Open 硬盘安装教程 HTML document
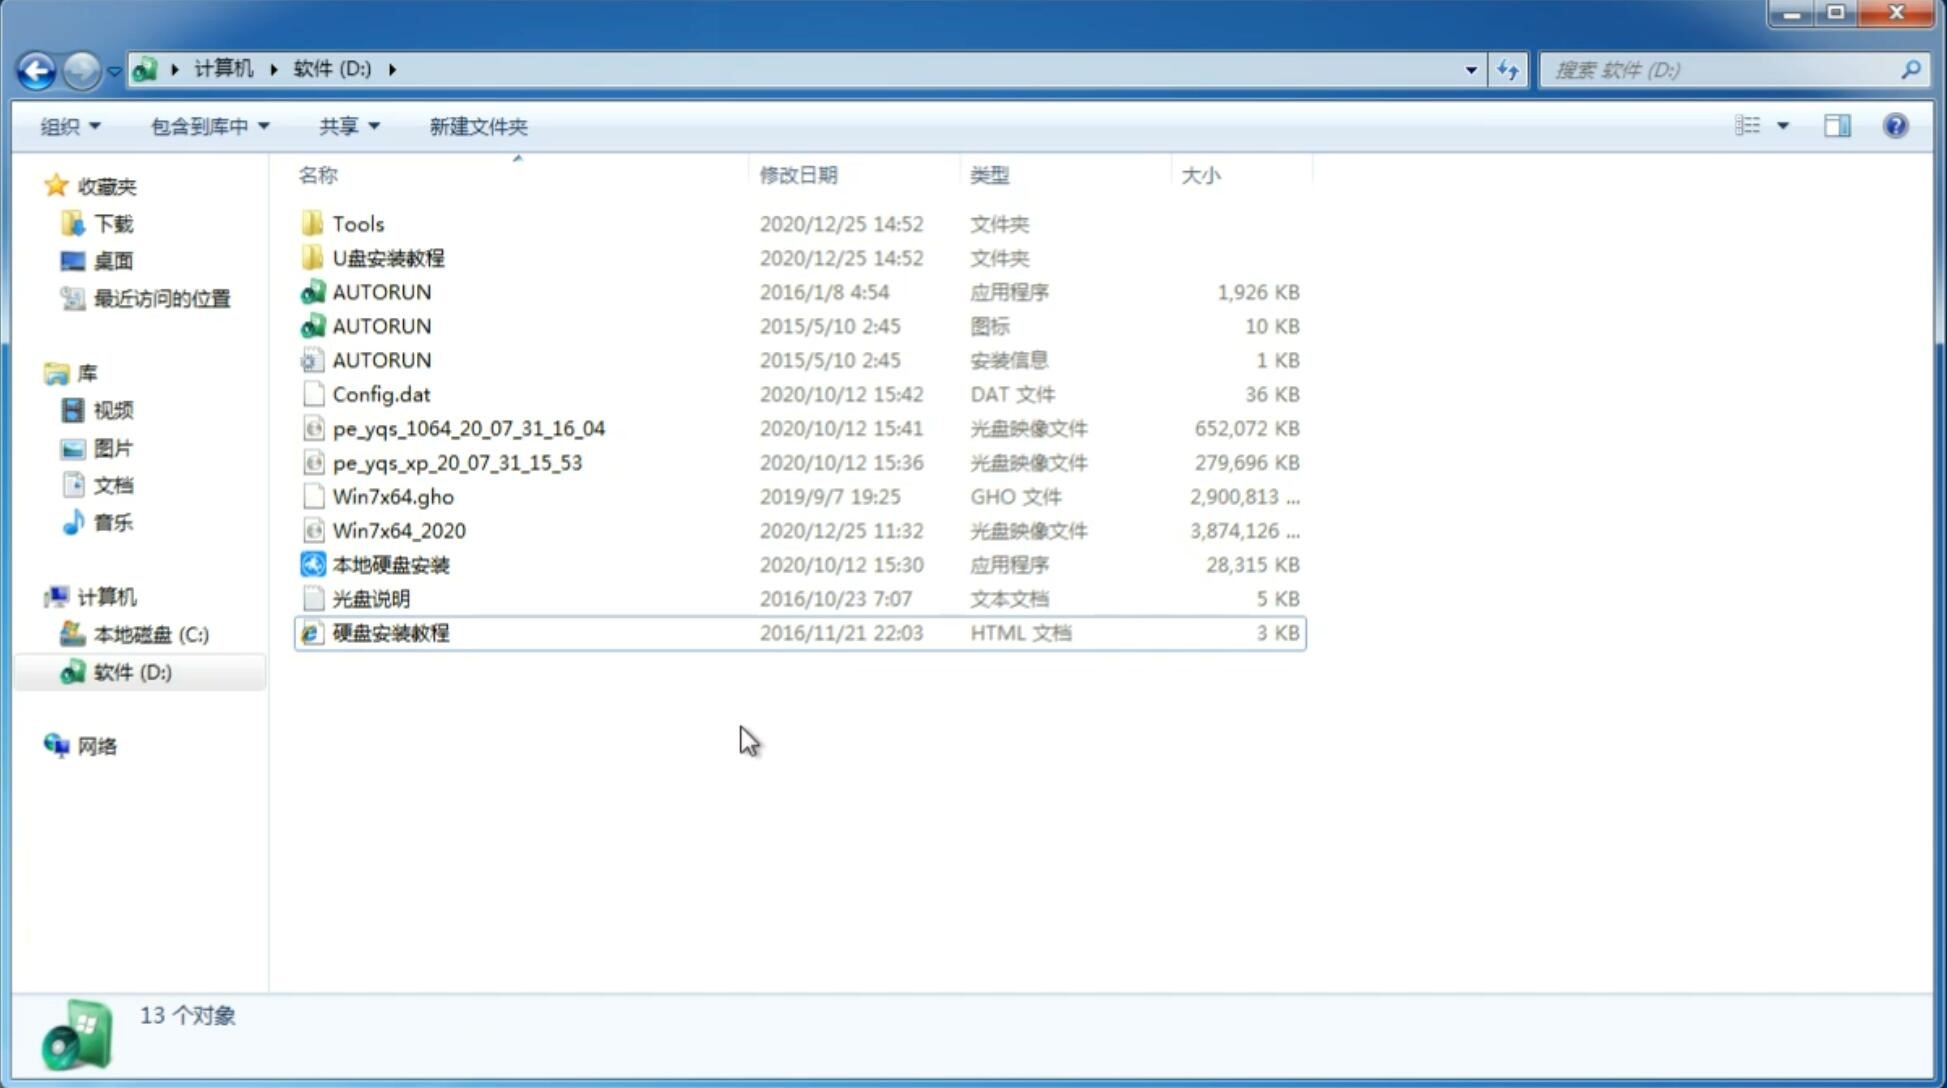The height and width of the screenshot is (1088, 1947). [x=390, y=632]
